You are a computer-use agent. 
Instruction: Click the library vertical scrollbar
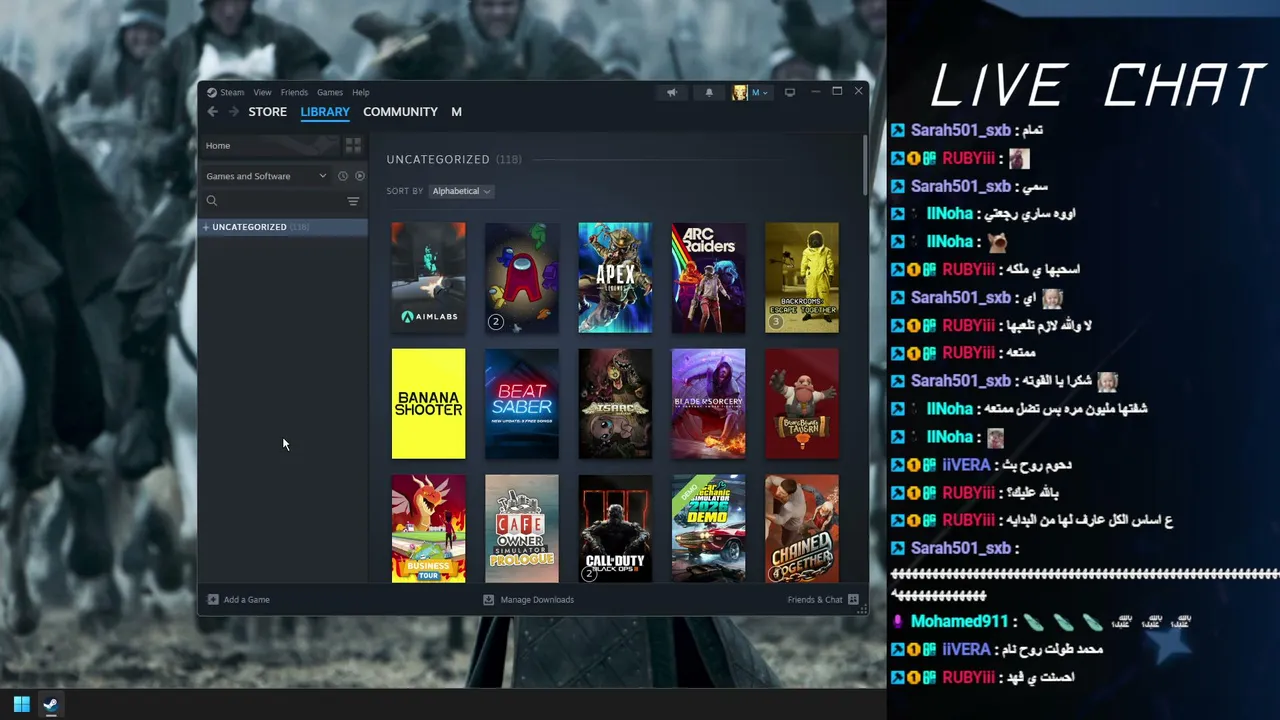coord(865,165)
